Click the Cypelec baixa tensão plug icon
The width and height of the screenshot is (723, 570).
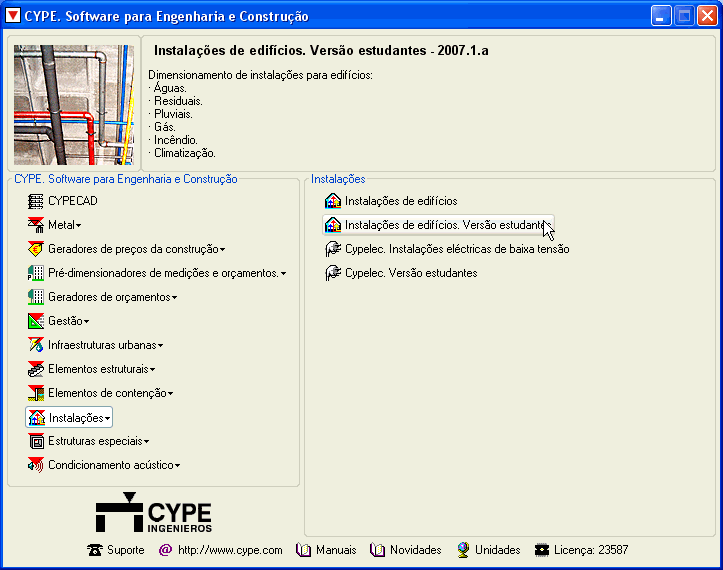tap(332, 249)
